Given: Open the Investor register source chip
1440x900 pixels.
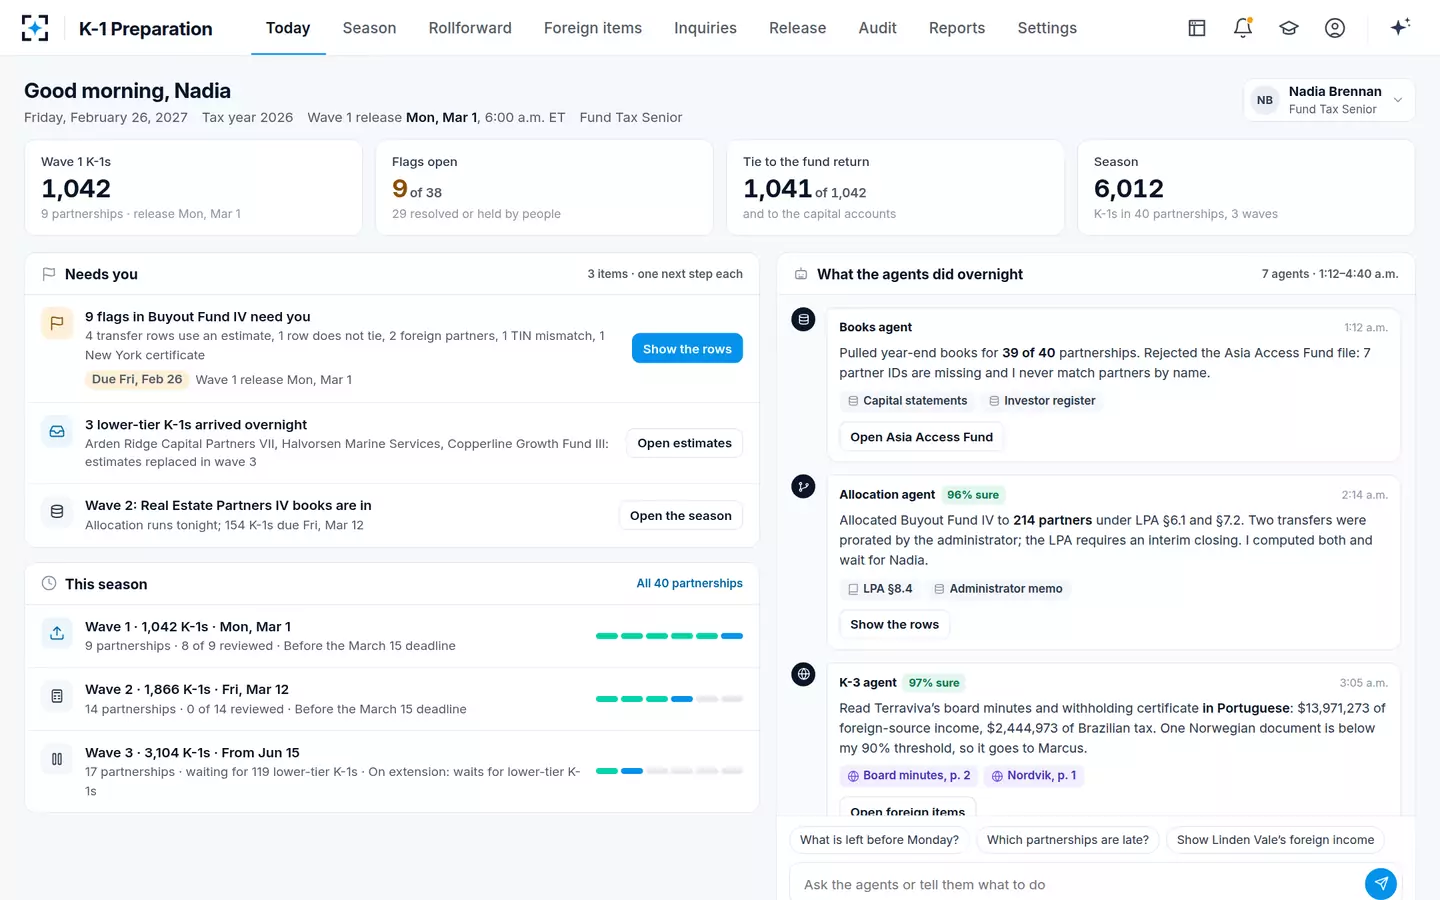Looking at the screenshot, I should [1042, 401].
